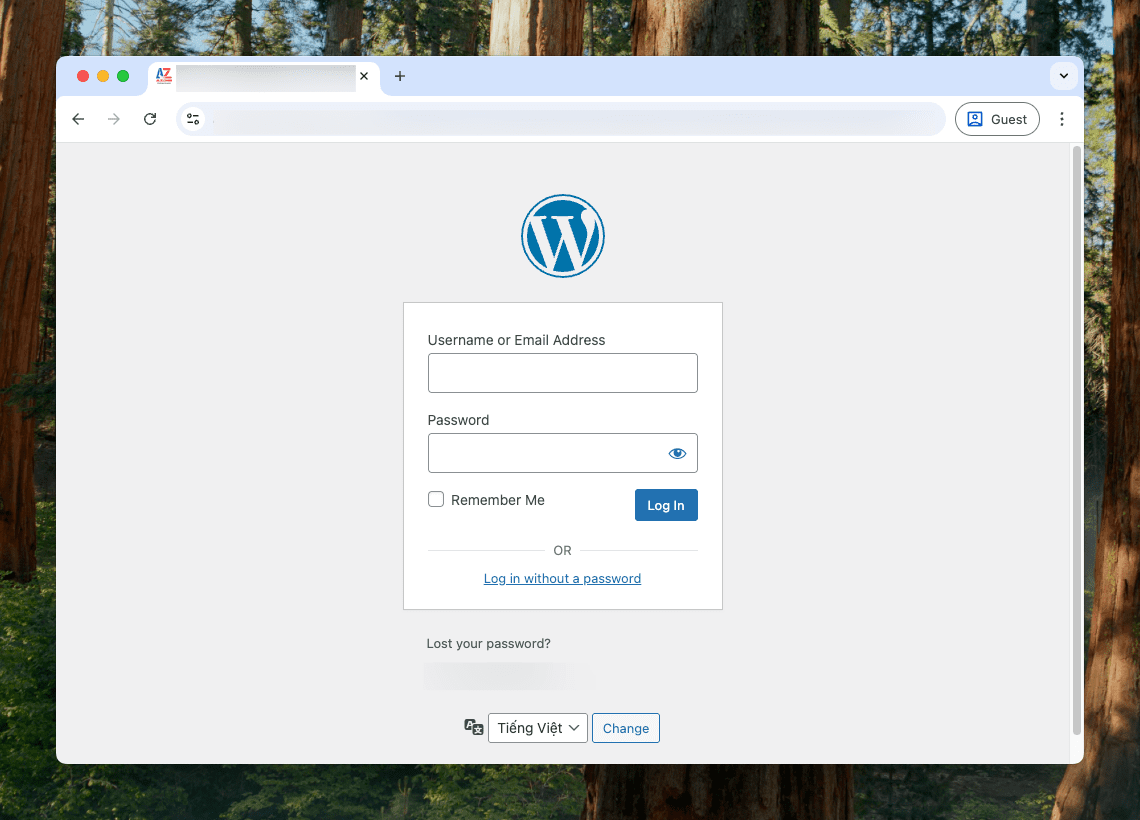Click the site settings icon in address bar
The width and height of the screenshot is (1140, 820).
tap(193, 118)
